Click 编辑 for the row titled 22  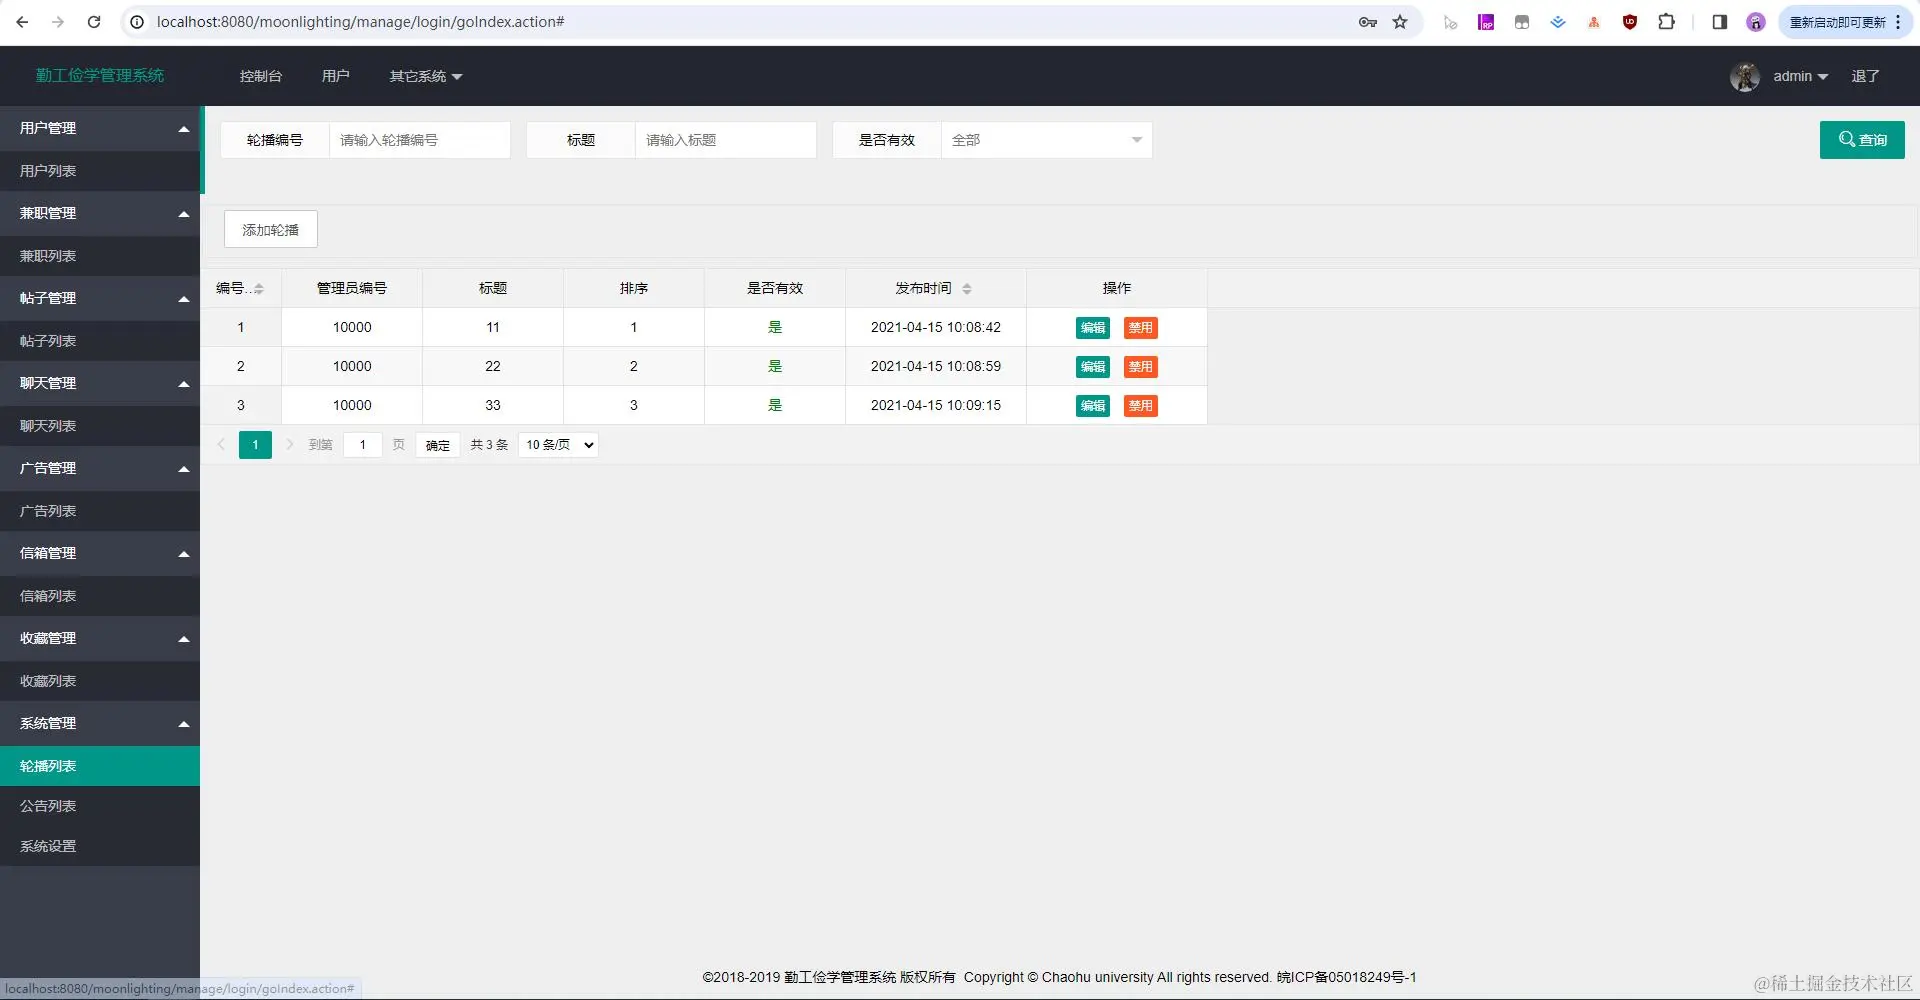[1093, 367]
